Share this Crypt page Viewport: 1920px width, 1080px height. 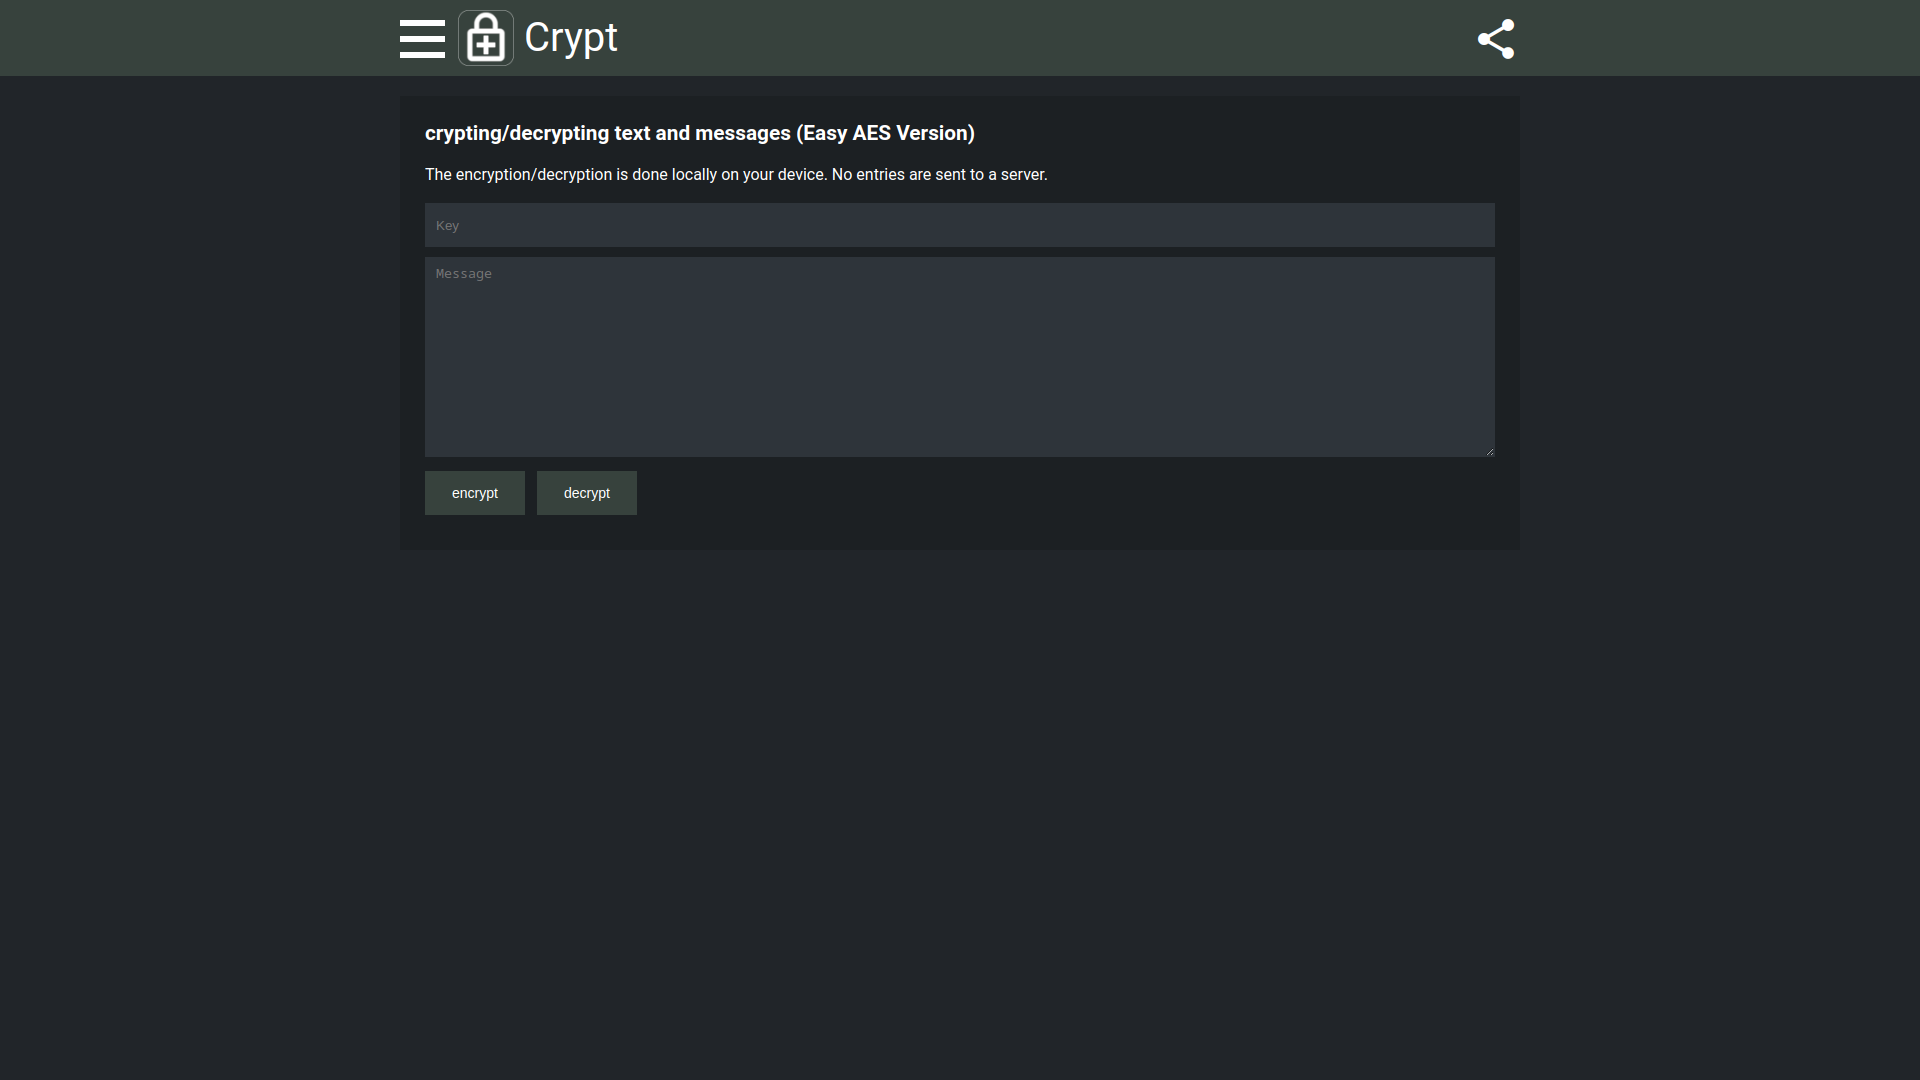[x=1496, y=39]
